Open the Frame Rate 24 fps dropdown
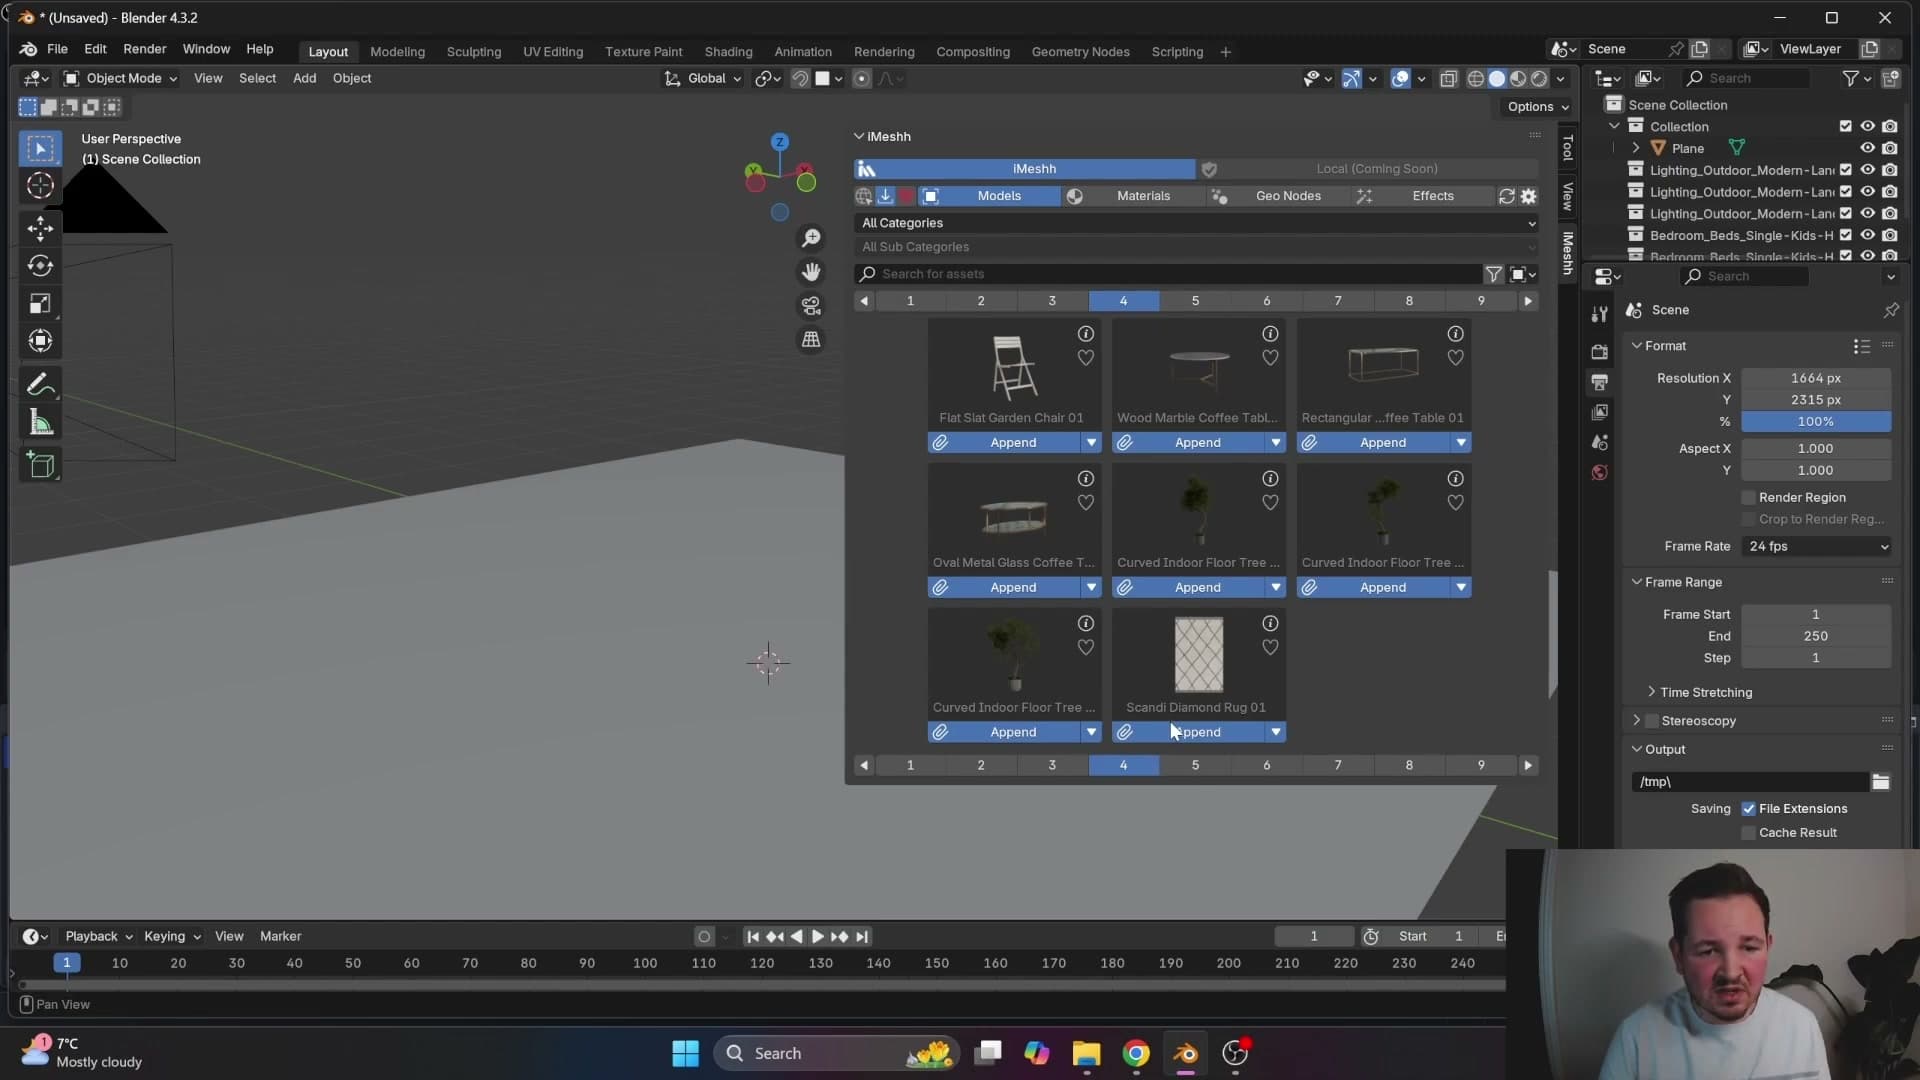1920x1080 pixels. coord(1816,547)
